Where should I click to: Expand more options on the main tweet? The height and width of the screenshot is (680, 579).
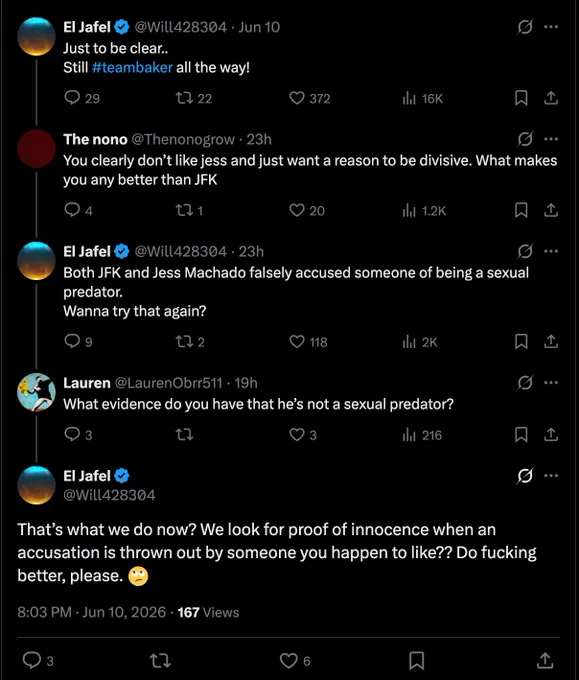coord(551,476)
